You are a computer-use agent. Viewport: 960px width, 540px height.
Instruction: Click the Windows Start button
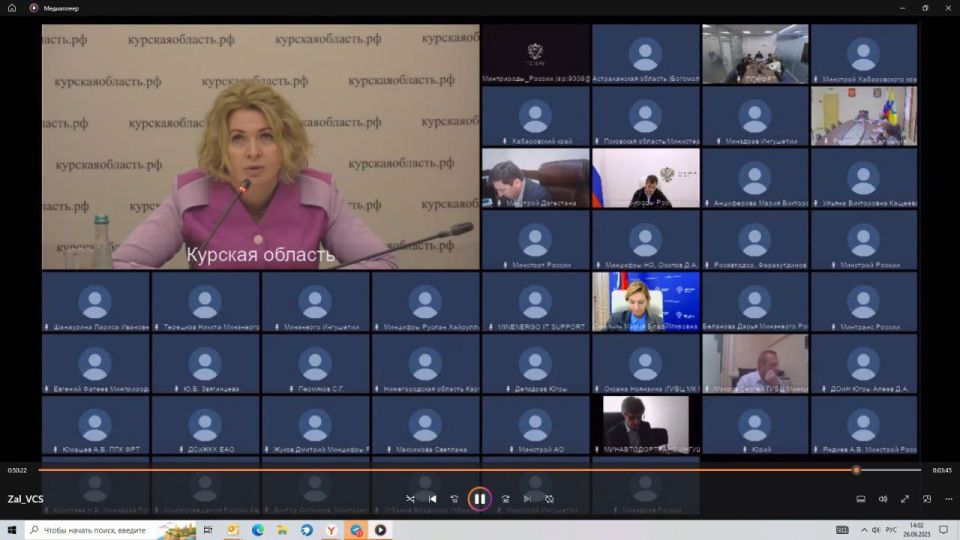point(12,530)
